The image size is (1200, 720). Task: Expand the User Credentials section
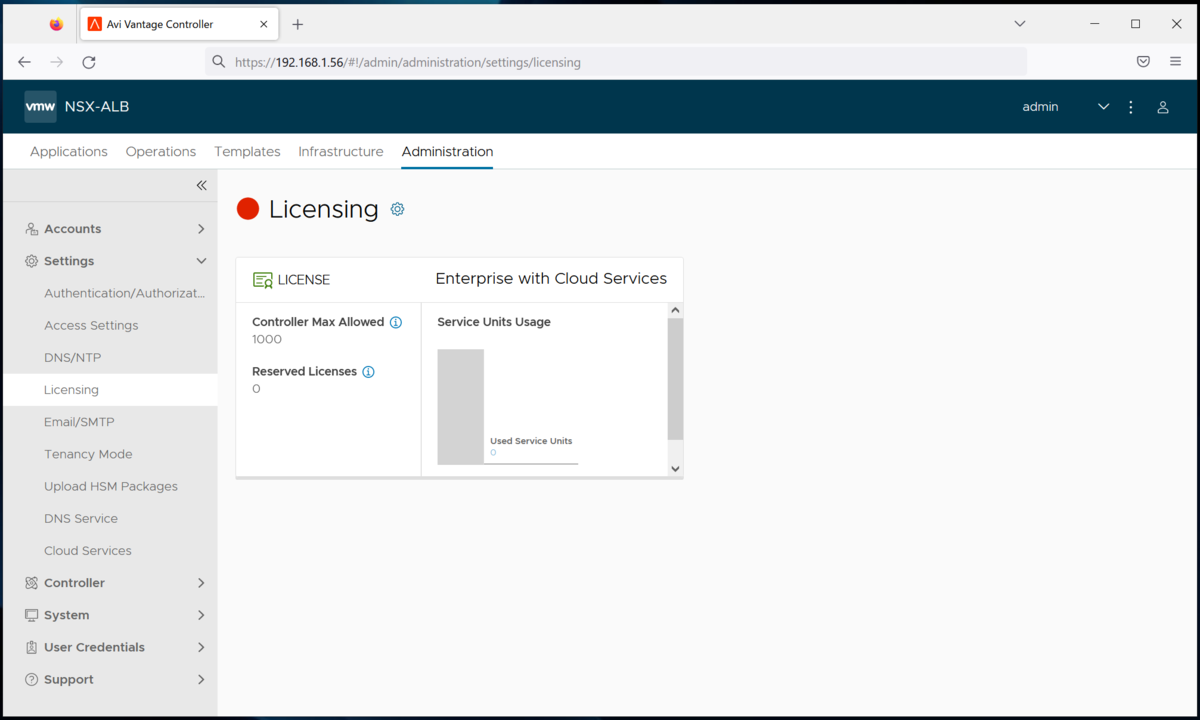coord(201,647)
